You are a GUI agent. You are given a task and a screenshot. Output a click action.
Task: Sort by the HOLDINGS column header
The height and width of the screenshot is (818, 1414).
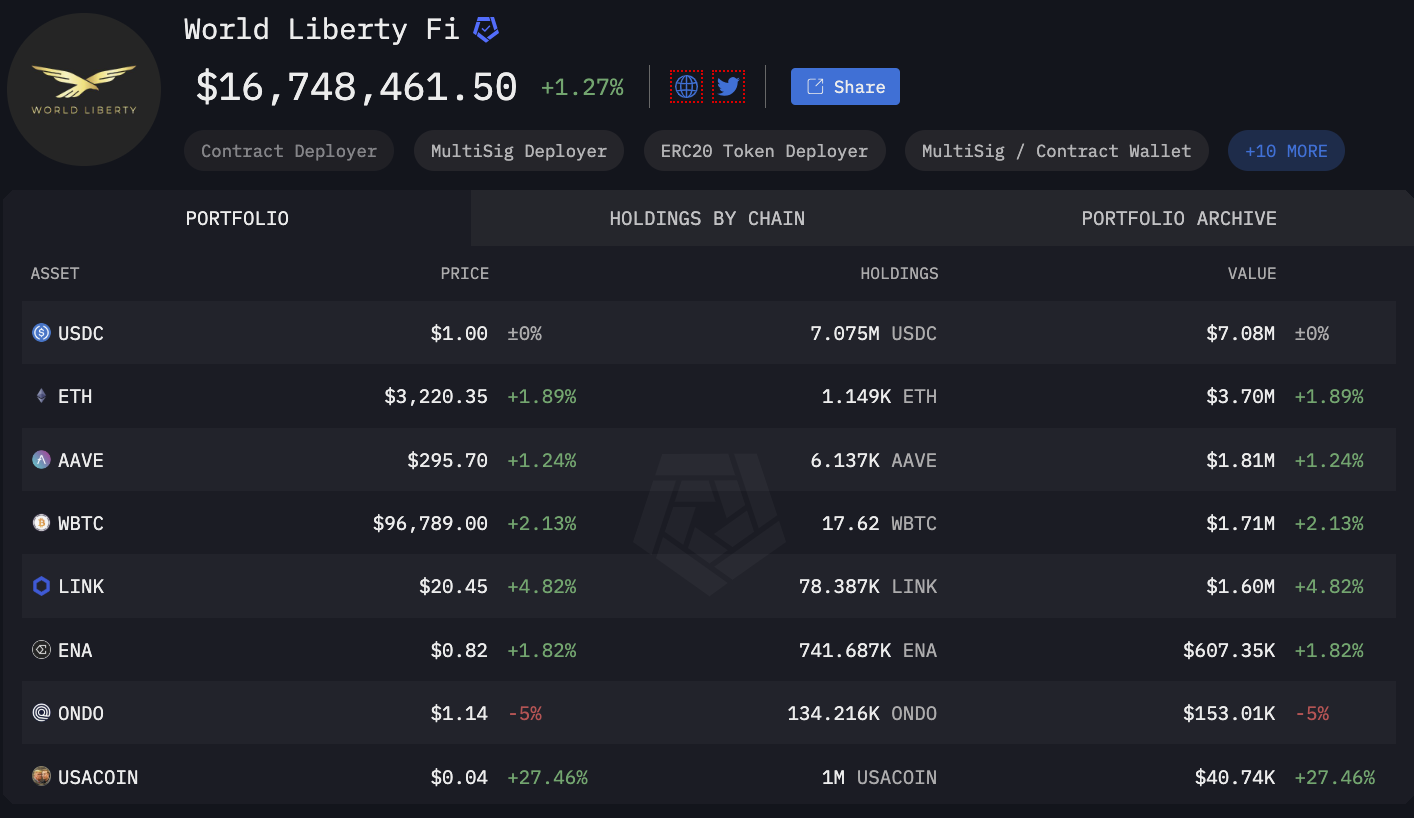coord(899,273)
